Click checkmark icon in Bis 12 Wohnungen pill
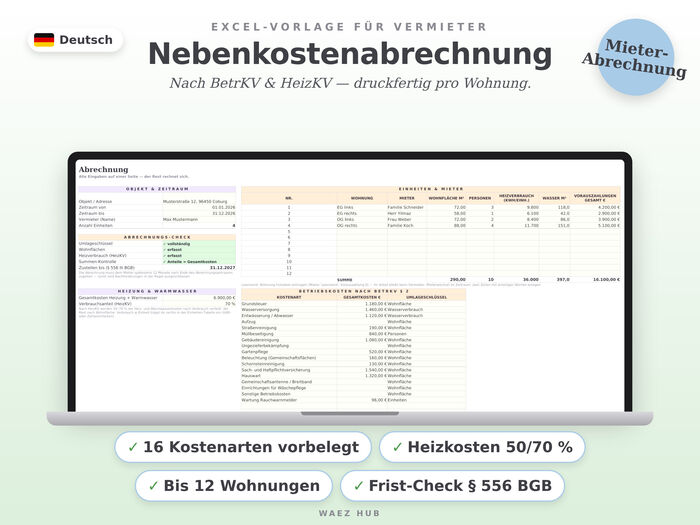 [x=153, y=486]
